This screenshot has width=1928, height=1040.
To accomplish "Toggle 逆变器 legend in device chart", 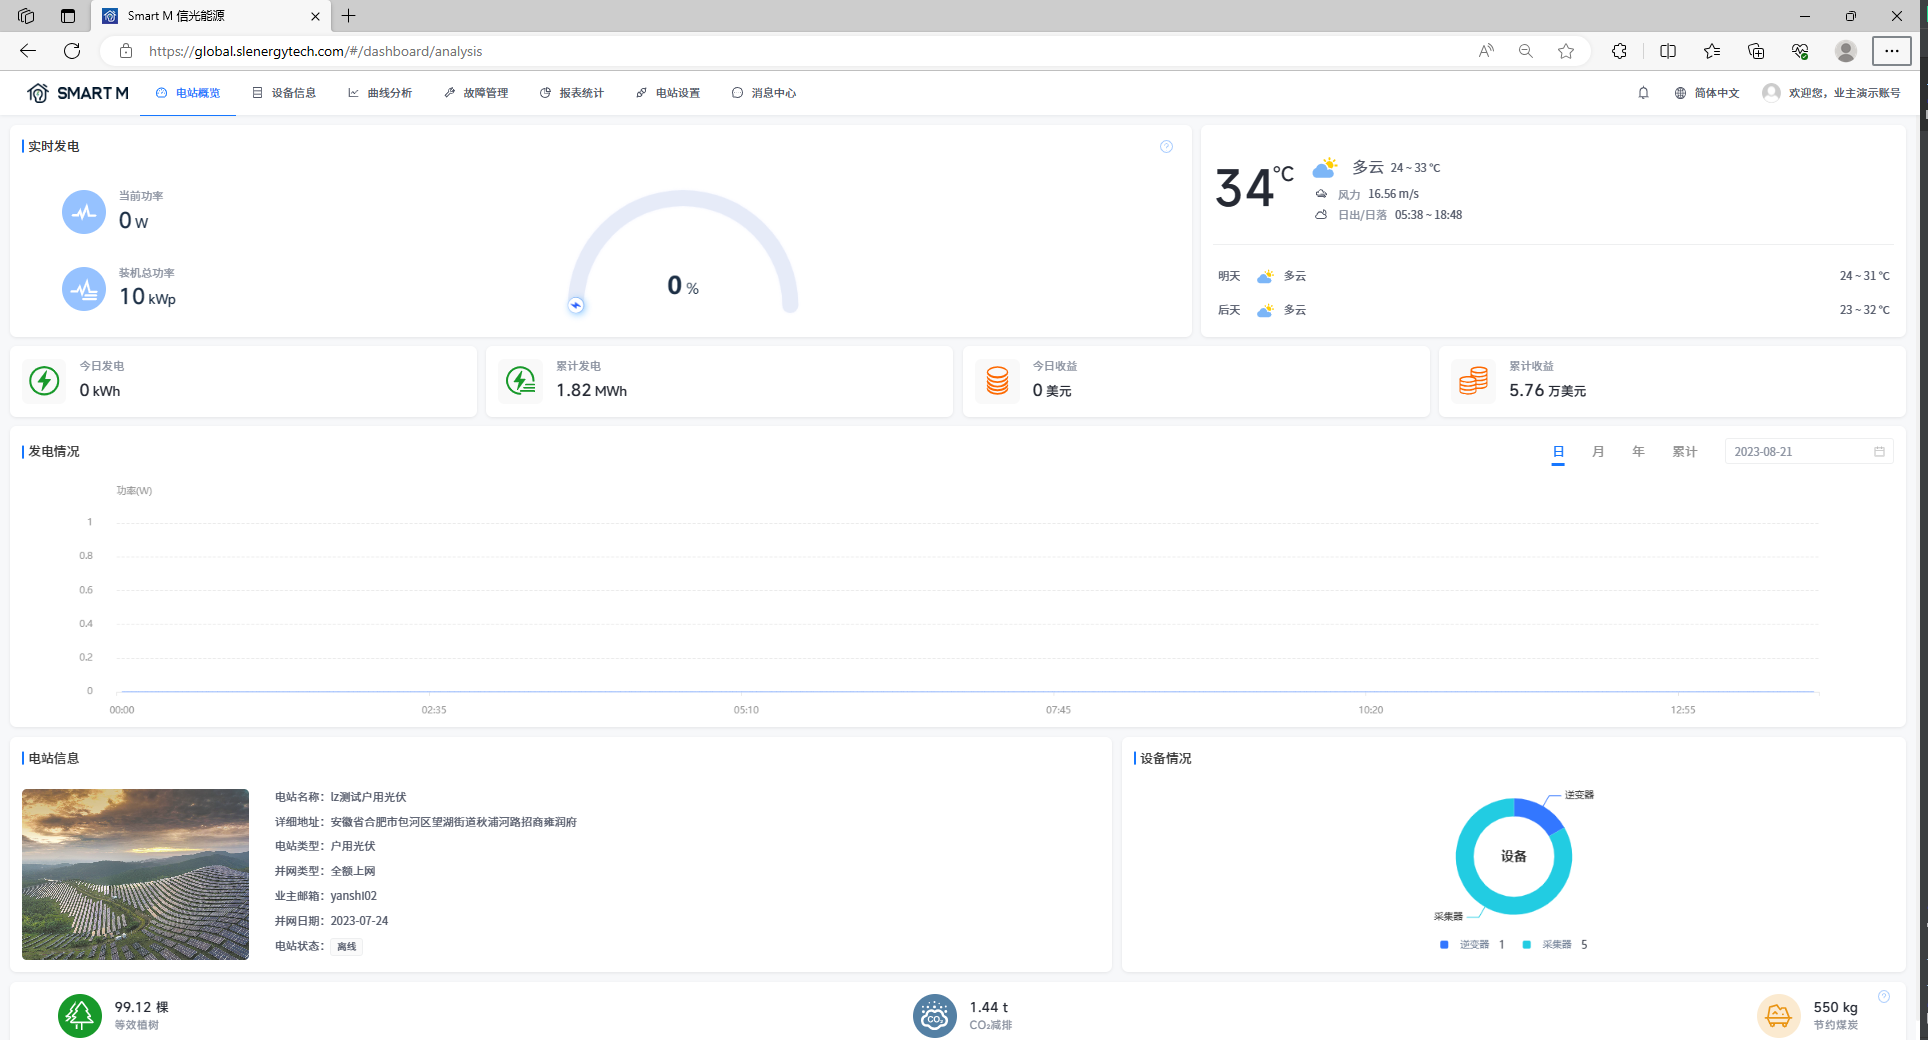I will [x=1465, y=944].
